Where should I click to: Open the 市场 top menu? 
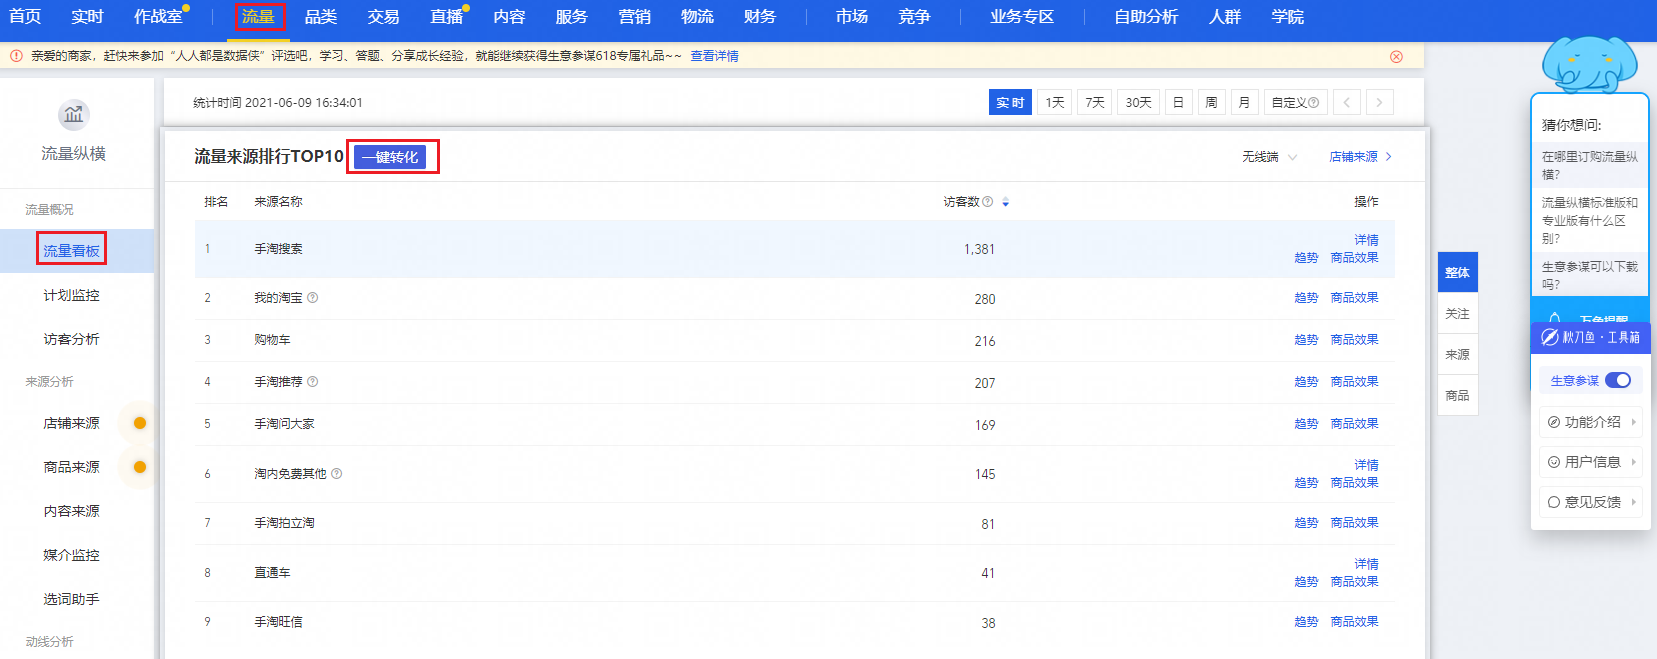(851, 17)
